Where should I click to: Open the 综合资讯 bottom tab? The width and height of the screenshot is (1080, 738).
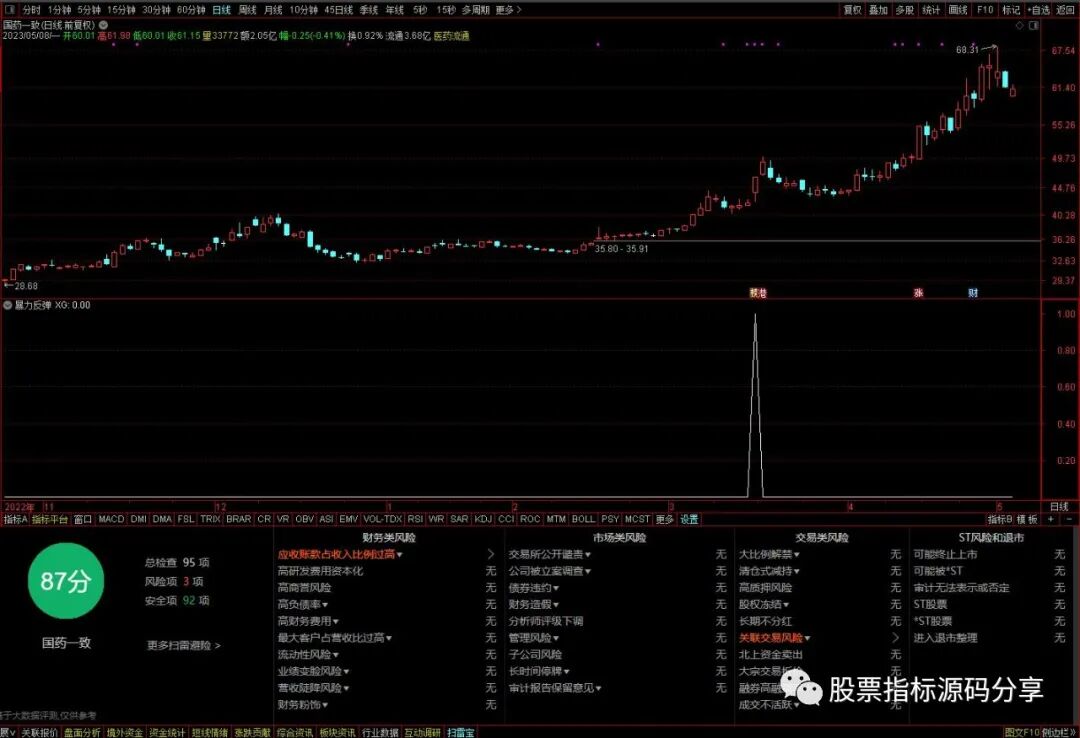coord(295,732)
